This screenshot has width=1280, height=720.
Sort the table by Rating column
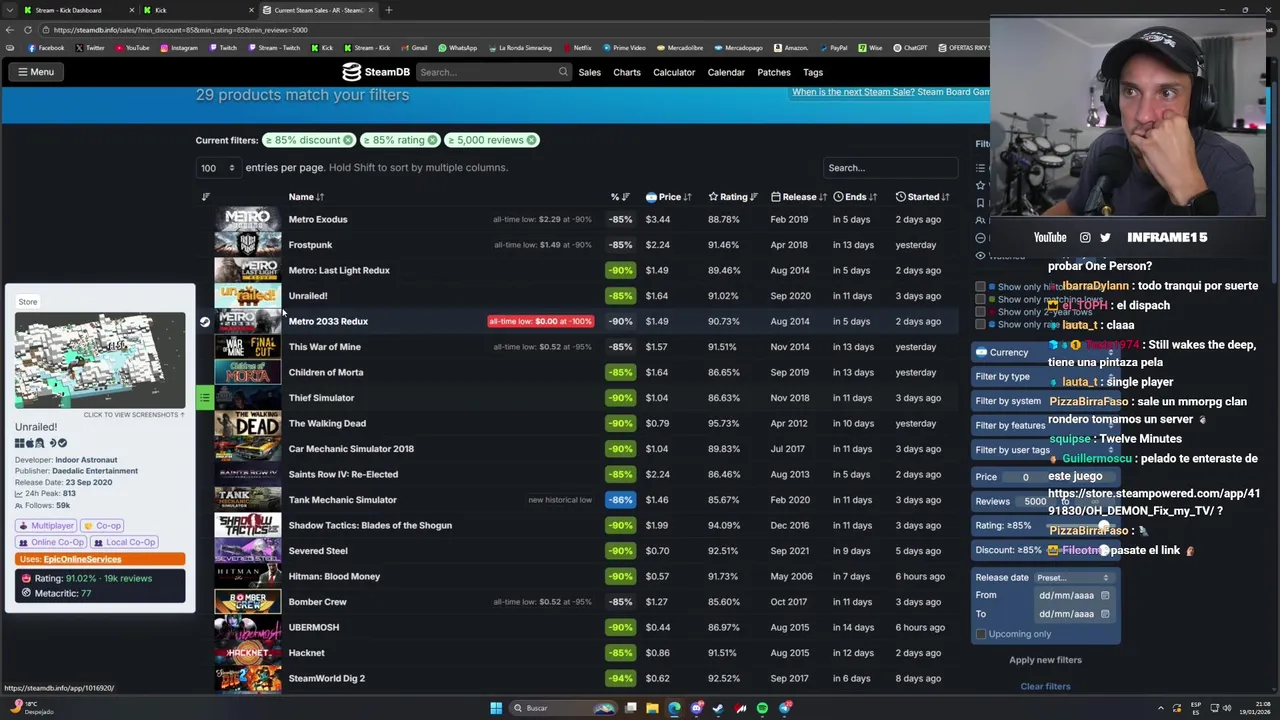pos(733,197)
